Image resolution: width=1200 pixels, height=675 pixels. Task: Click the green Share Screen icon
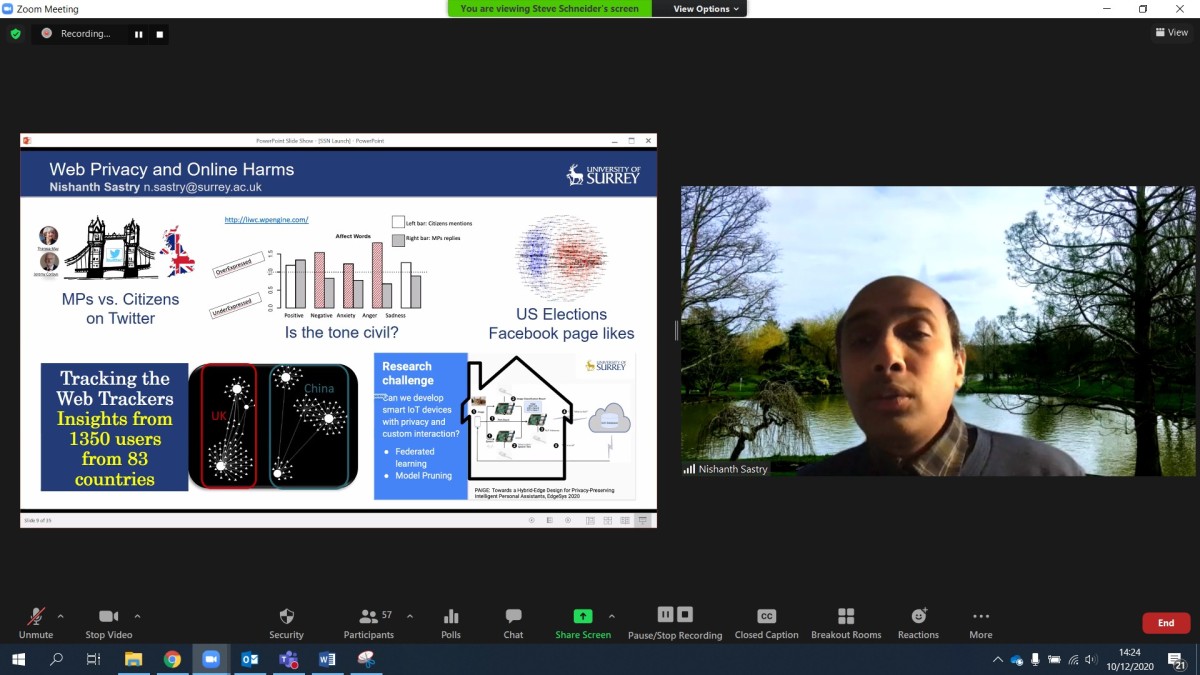(583, 616)
